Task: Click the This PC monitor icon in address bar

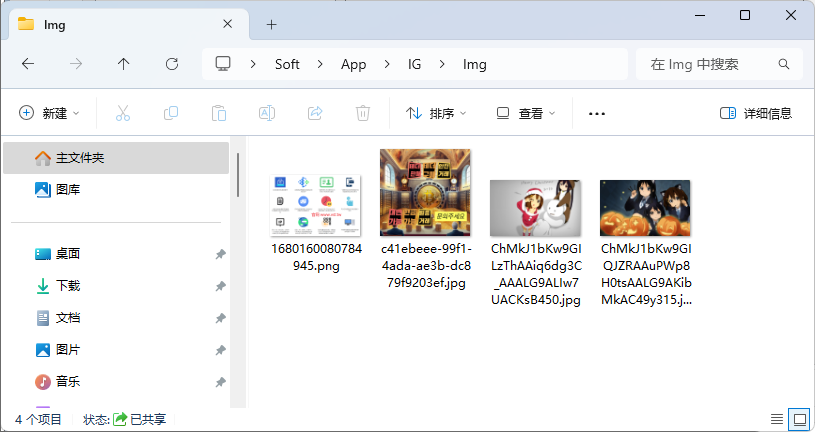Action: tap(223, 64)
